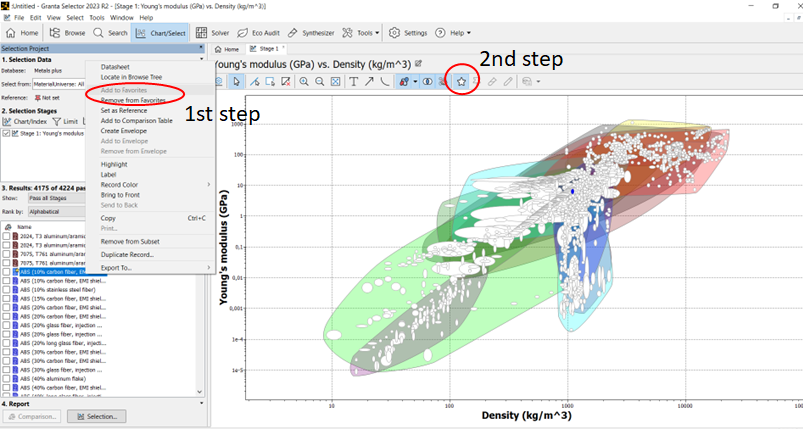Toggle the Stage 1 Young's modulus checkbox
803x429 pixels.
[6, 133]
